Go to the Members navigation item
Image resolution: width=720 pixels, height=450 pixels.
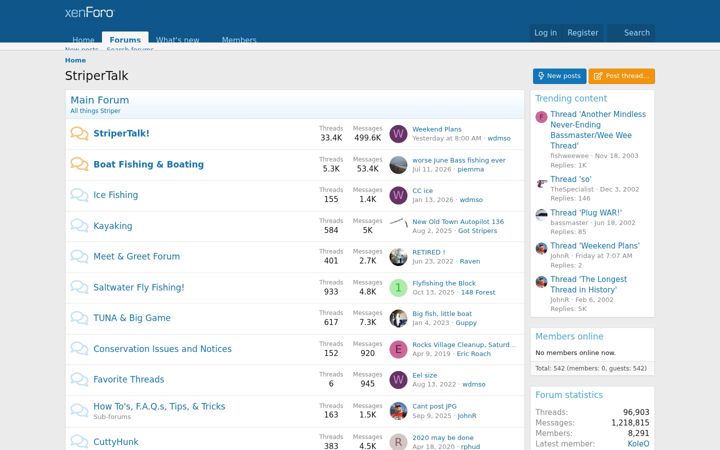[239, 39]
